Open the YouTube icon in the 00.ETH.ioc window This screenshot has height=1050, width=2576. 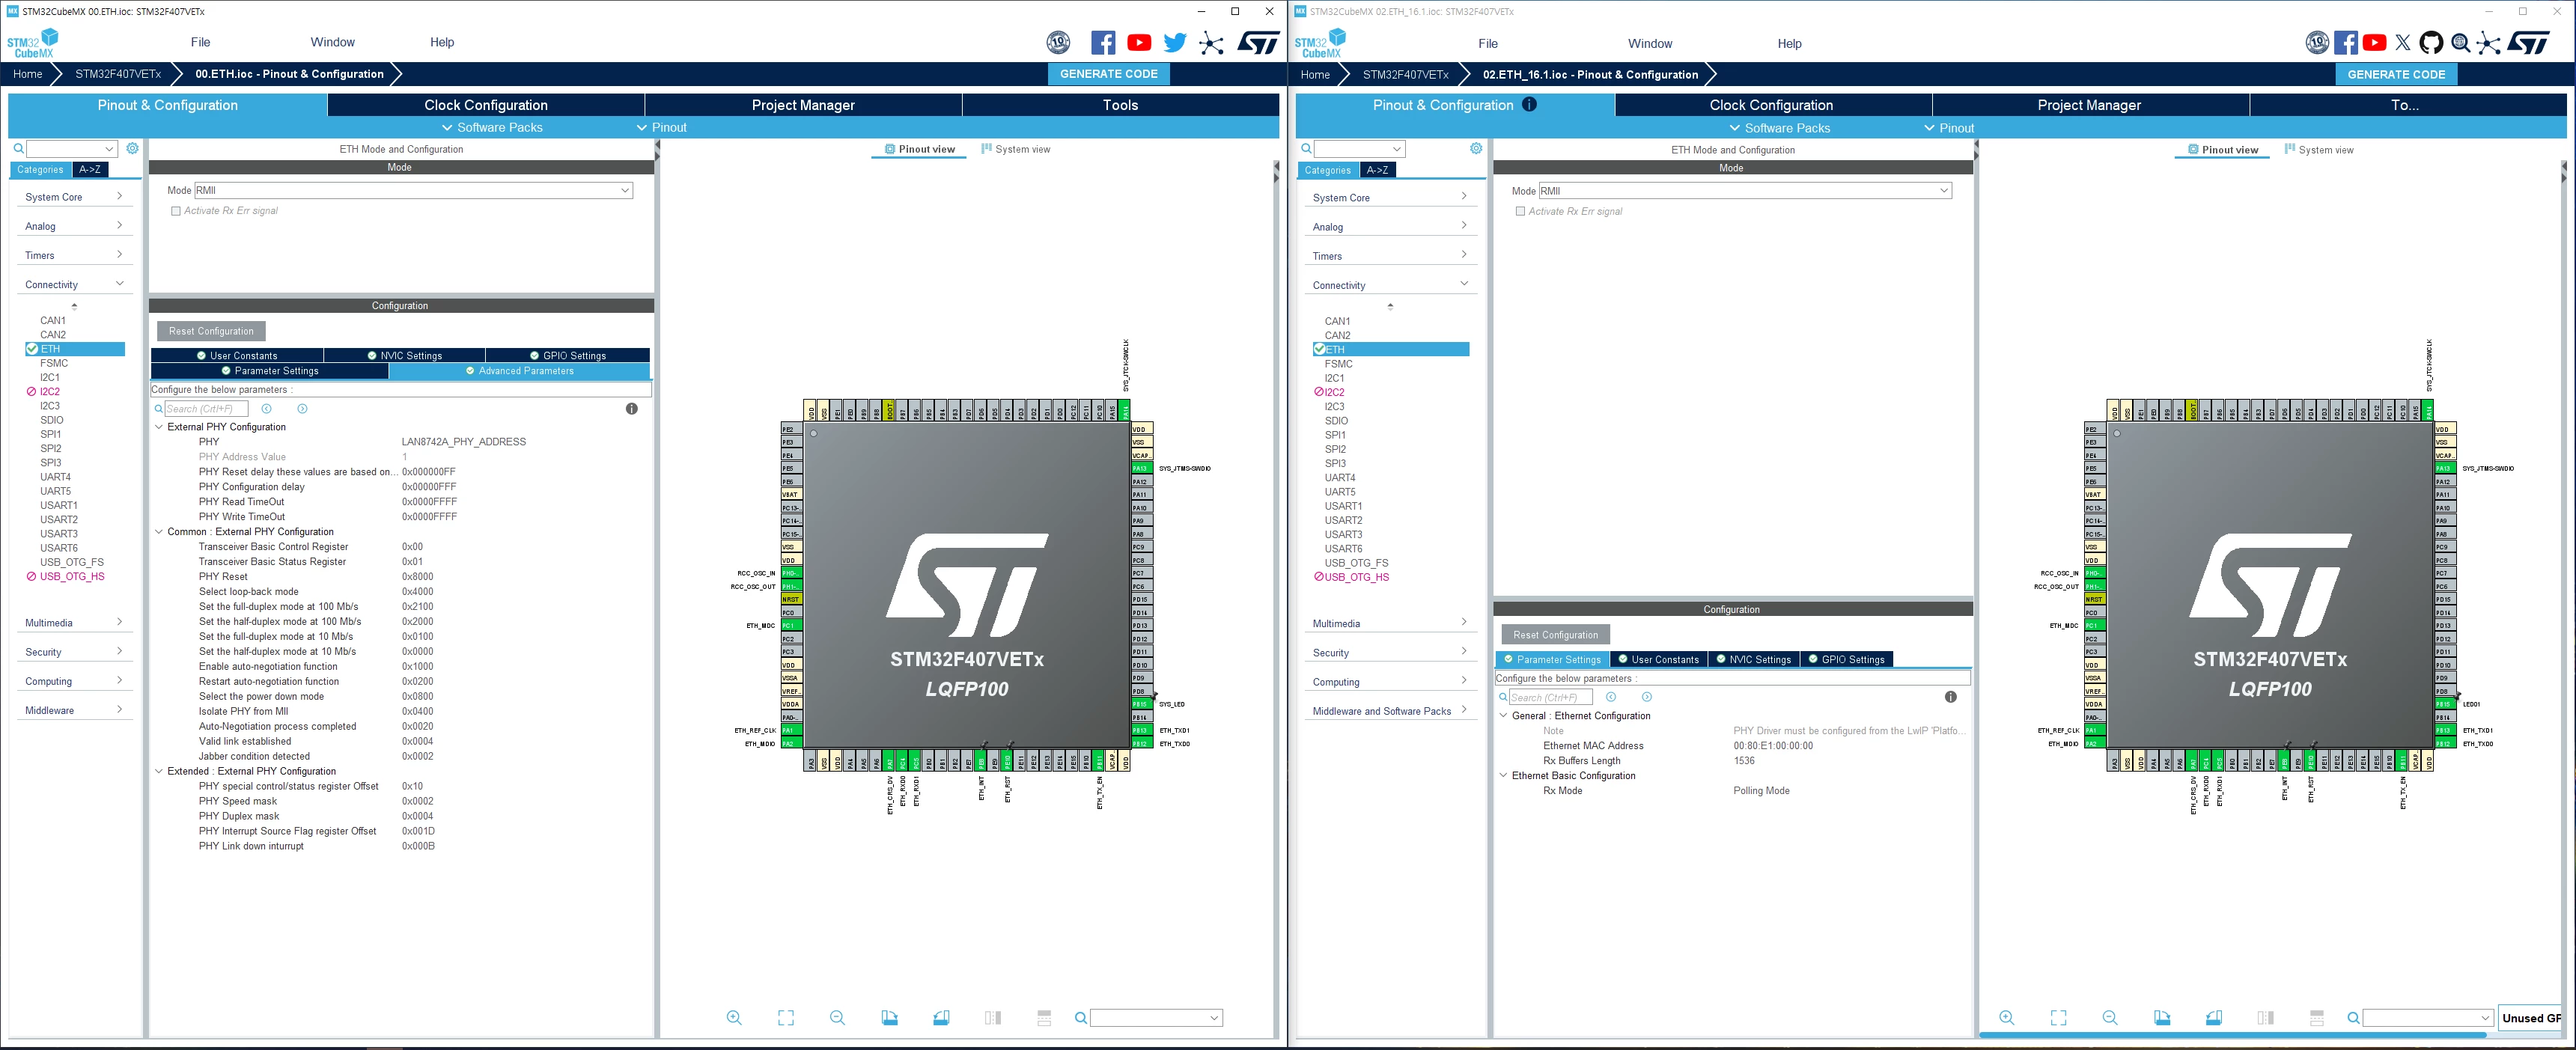click(1139, 42)
